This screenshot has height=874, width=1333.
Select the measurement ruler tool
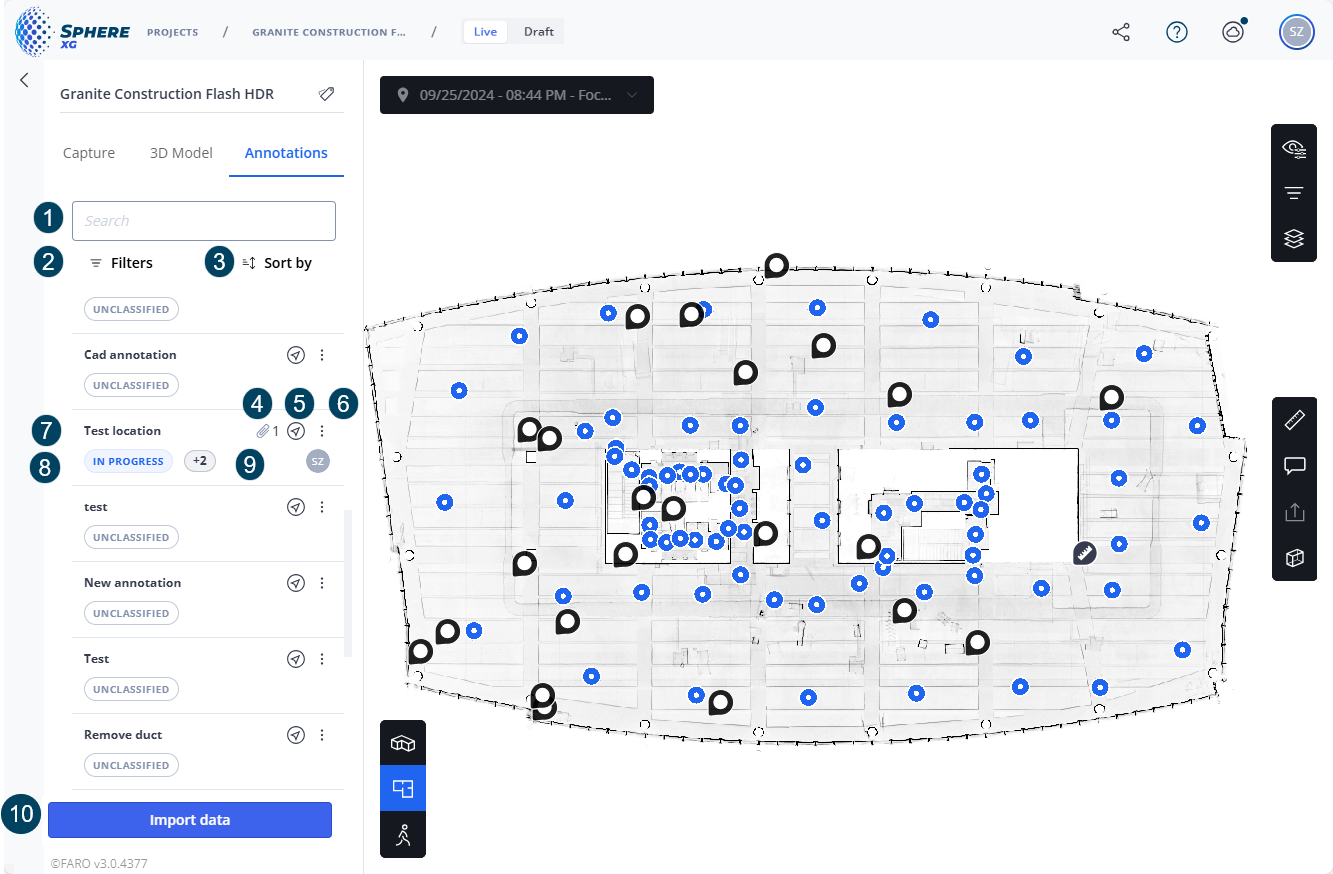point(1294,420)
